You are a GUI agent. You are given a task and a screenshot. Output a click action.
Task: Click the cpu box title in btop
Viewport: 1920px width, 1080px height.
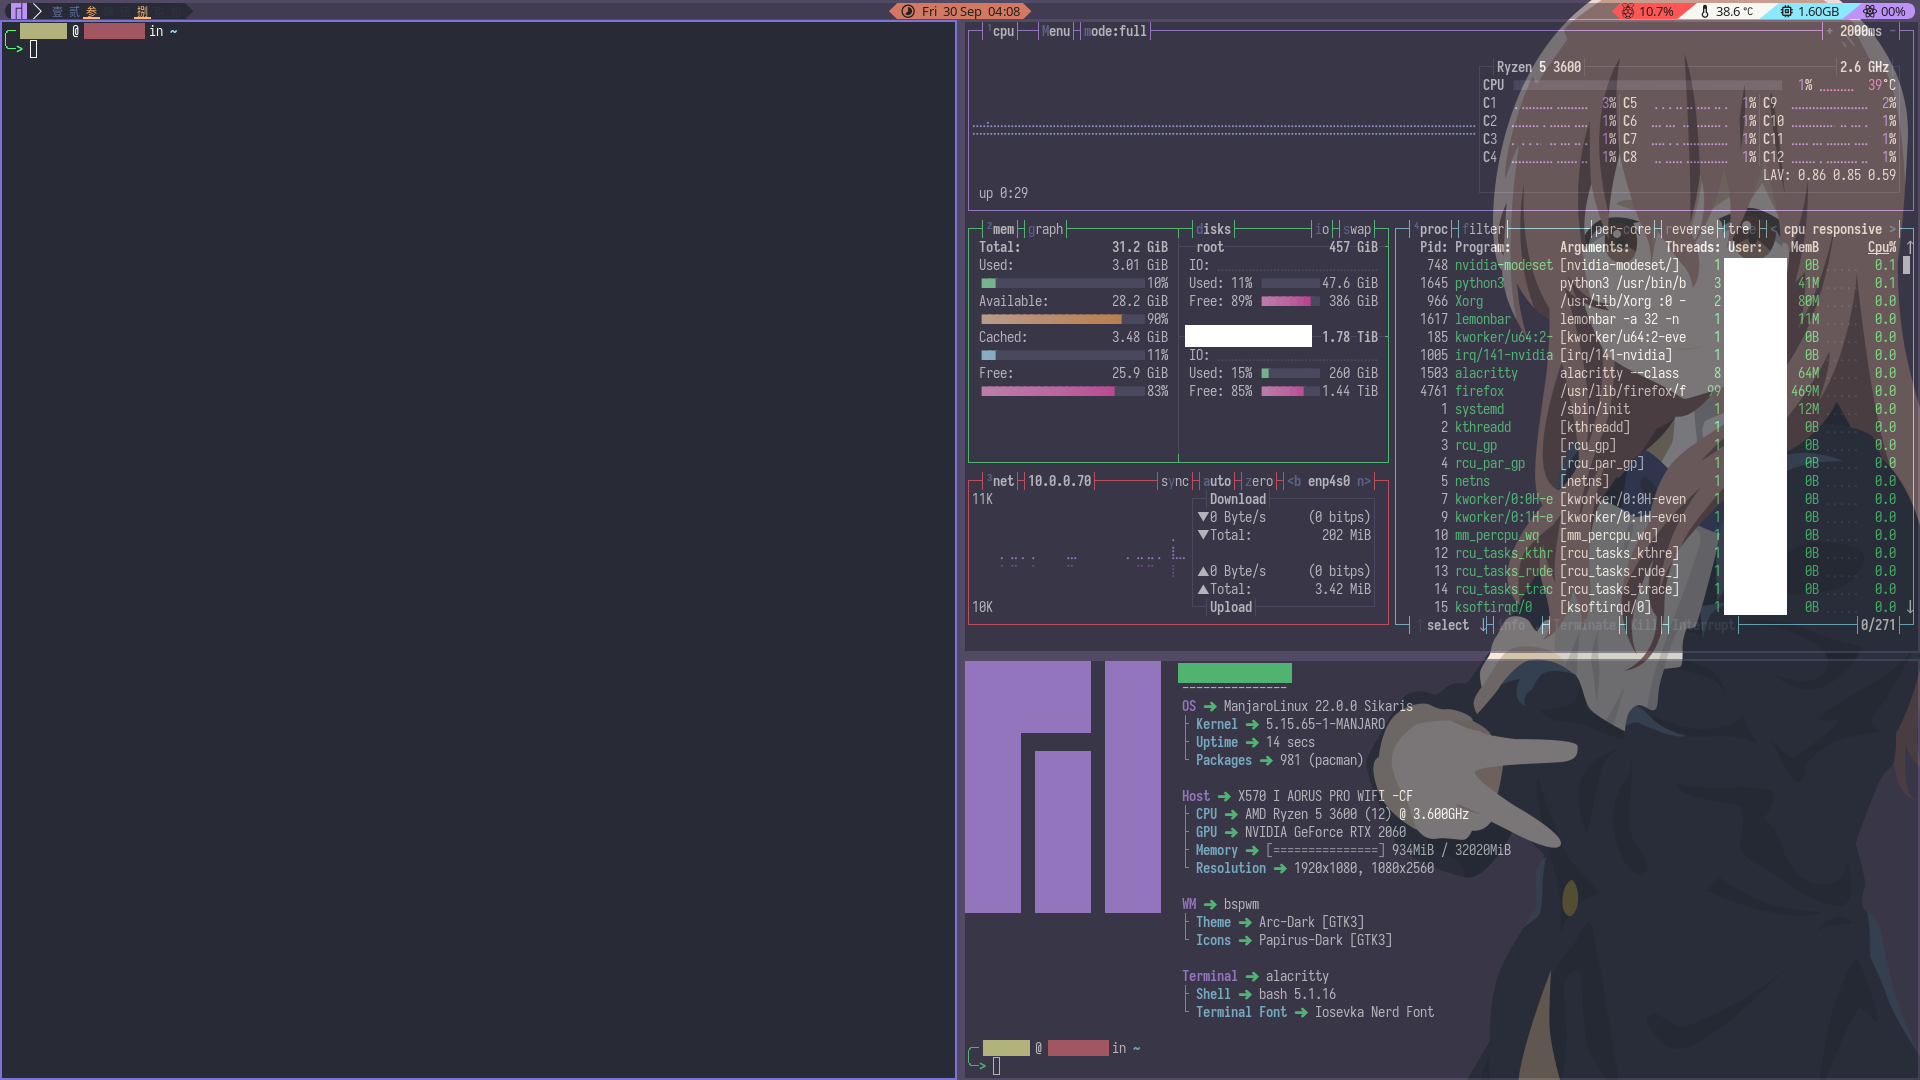pos(1001,31)
